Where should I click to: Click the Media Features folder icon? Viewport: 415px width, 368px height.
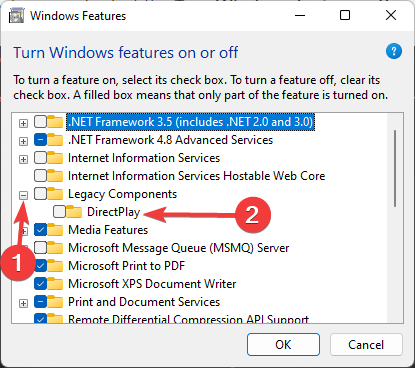coord(55,230)
